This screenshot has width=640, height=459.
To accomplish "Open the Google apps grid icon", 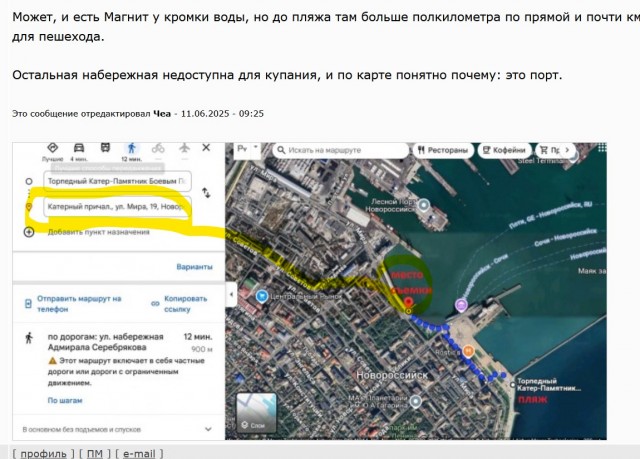I will [x=602, y=149].
